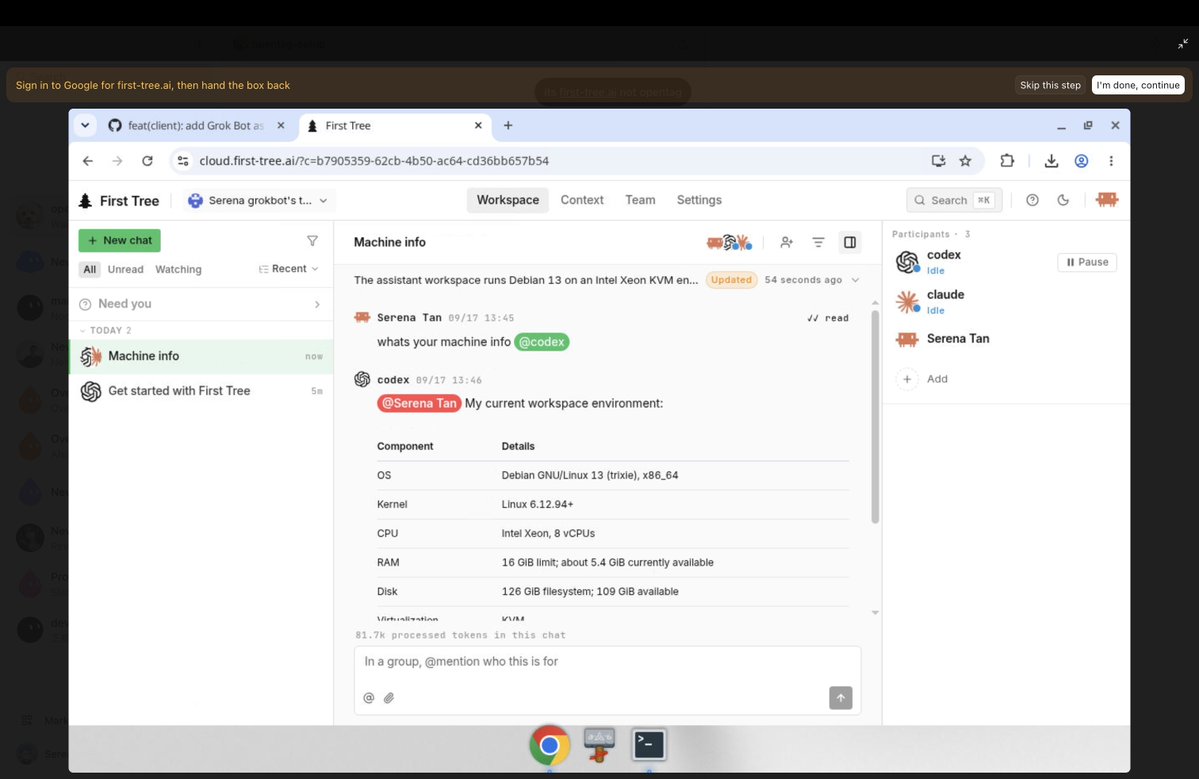Viewport: 1199px width, 779px height.
Task: Bookmark this page star icon
Action: pyautogui.click(x=966, y=161)
